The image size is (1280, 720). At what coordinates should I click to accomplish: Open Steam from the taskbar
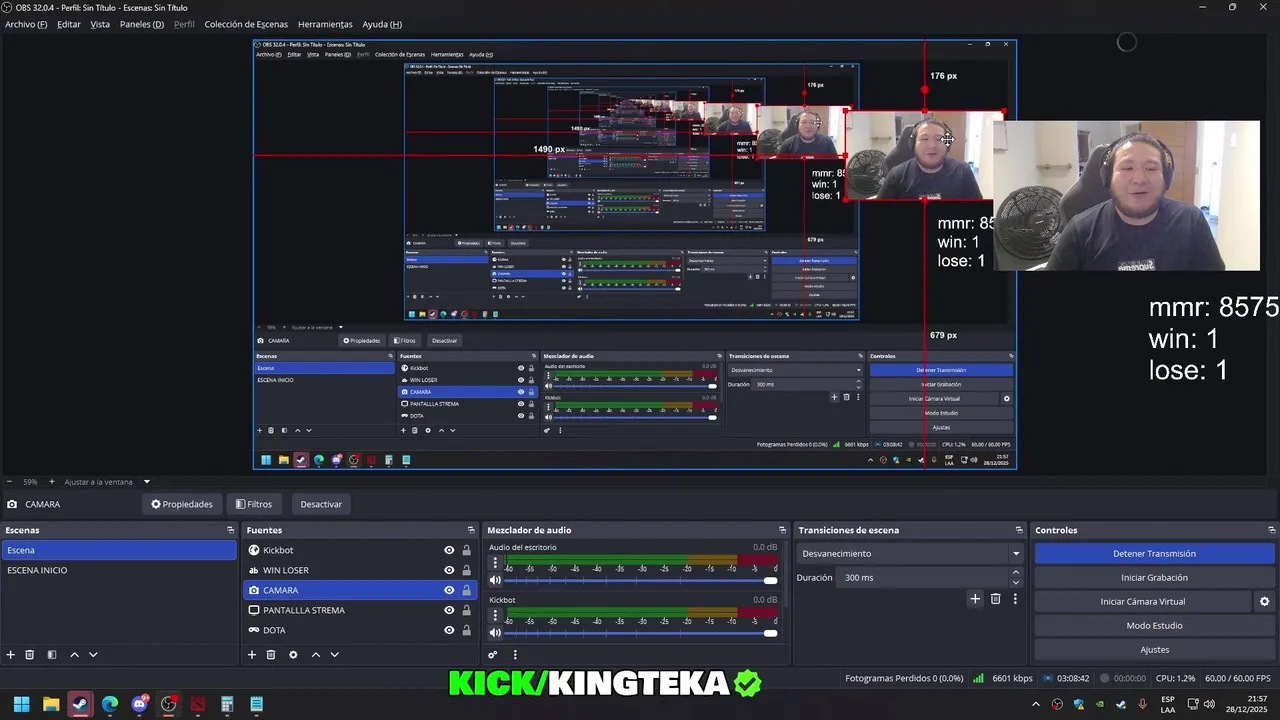pyautogui.click(x=80, y=704)
